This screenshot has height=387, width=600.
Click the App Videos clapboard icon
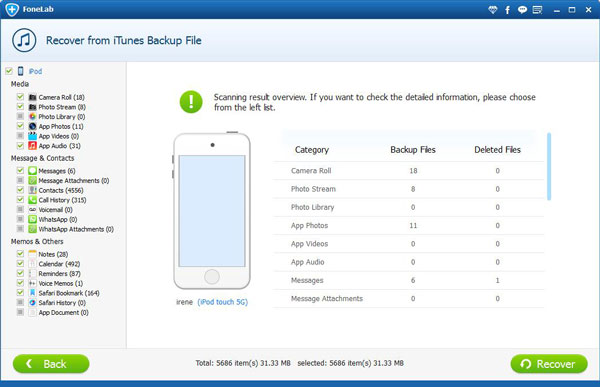pyautogui.click(x=33, y=136)
